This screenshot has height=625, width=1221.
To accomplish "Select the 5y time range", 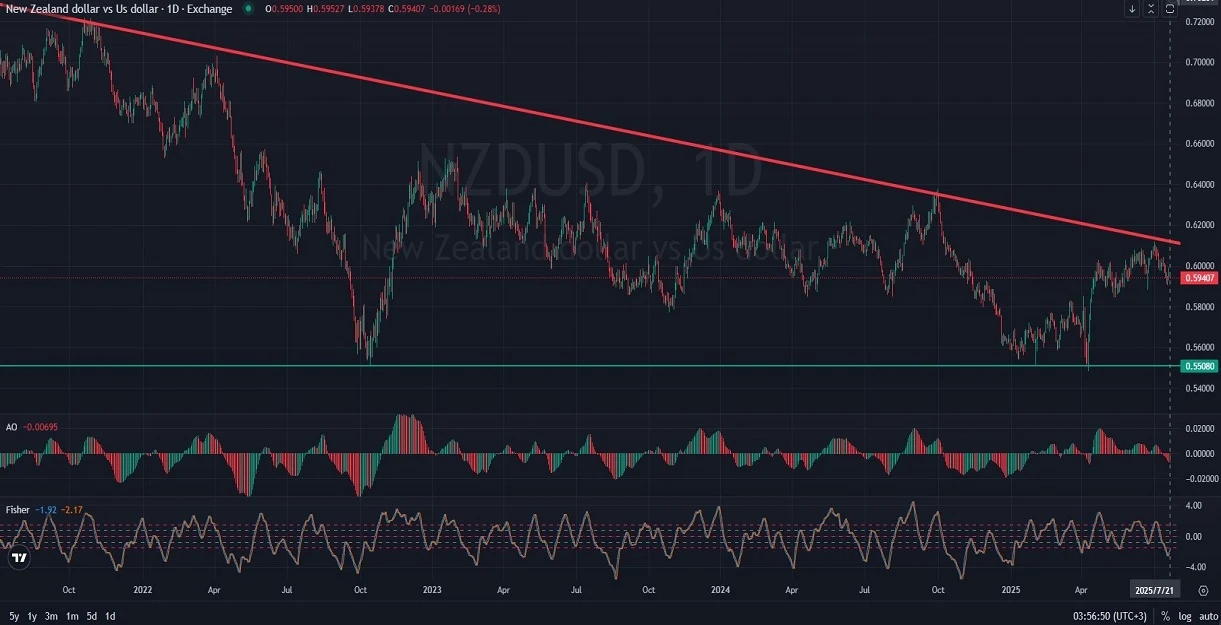I will [x=14, y=616].
